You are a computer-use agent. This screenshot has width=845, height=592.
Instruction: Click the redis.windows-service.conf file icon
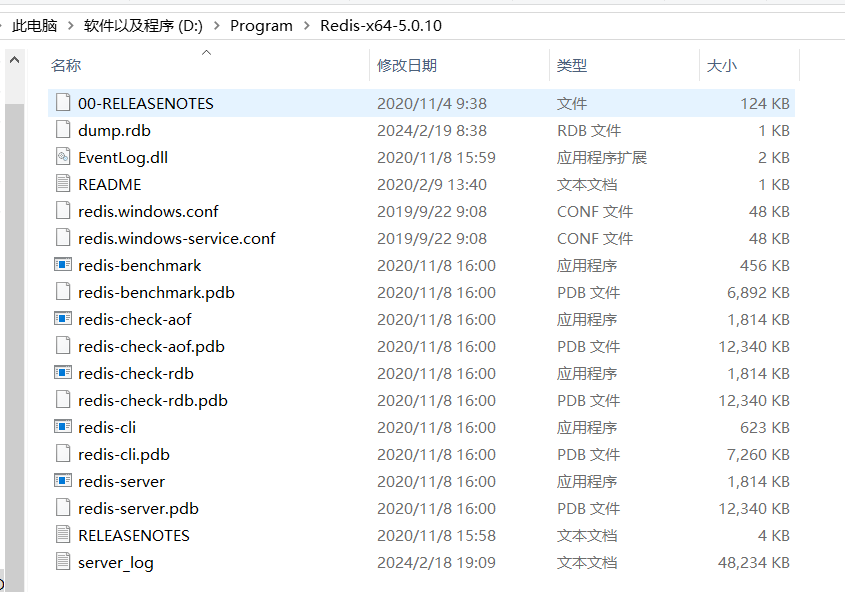point(63,237)
